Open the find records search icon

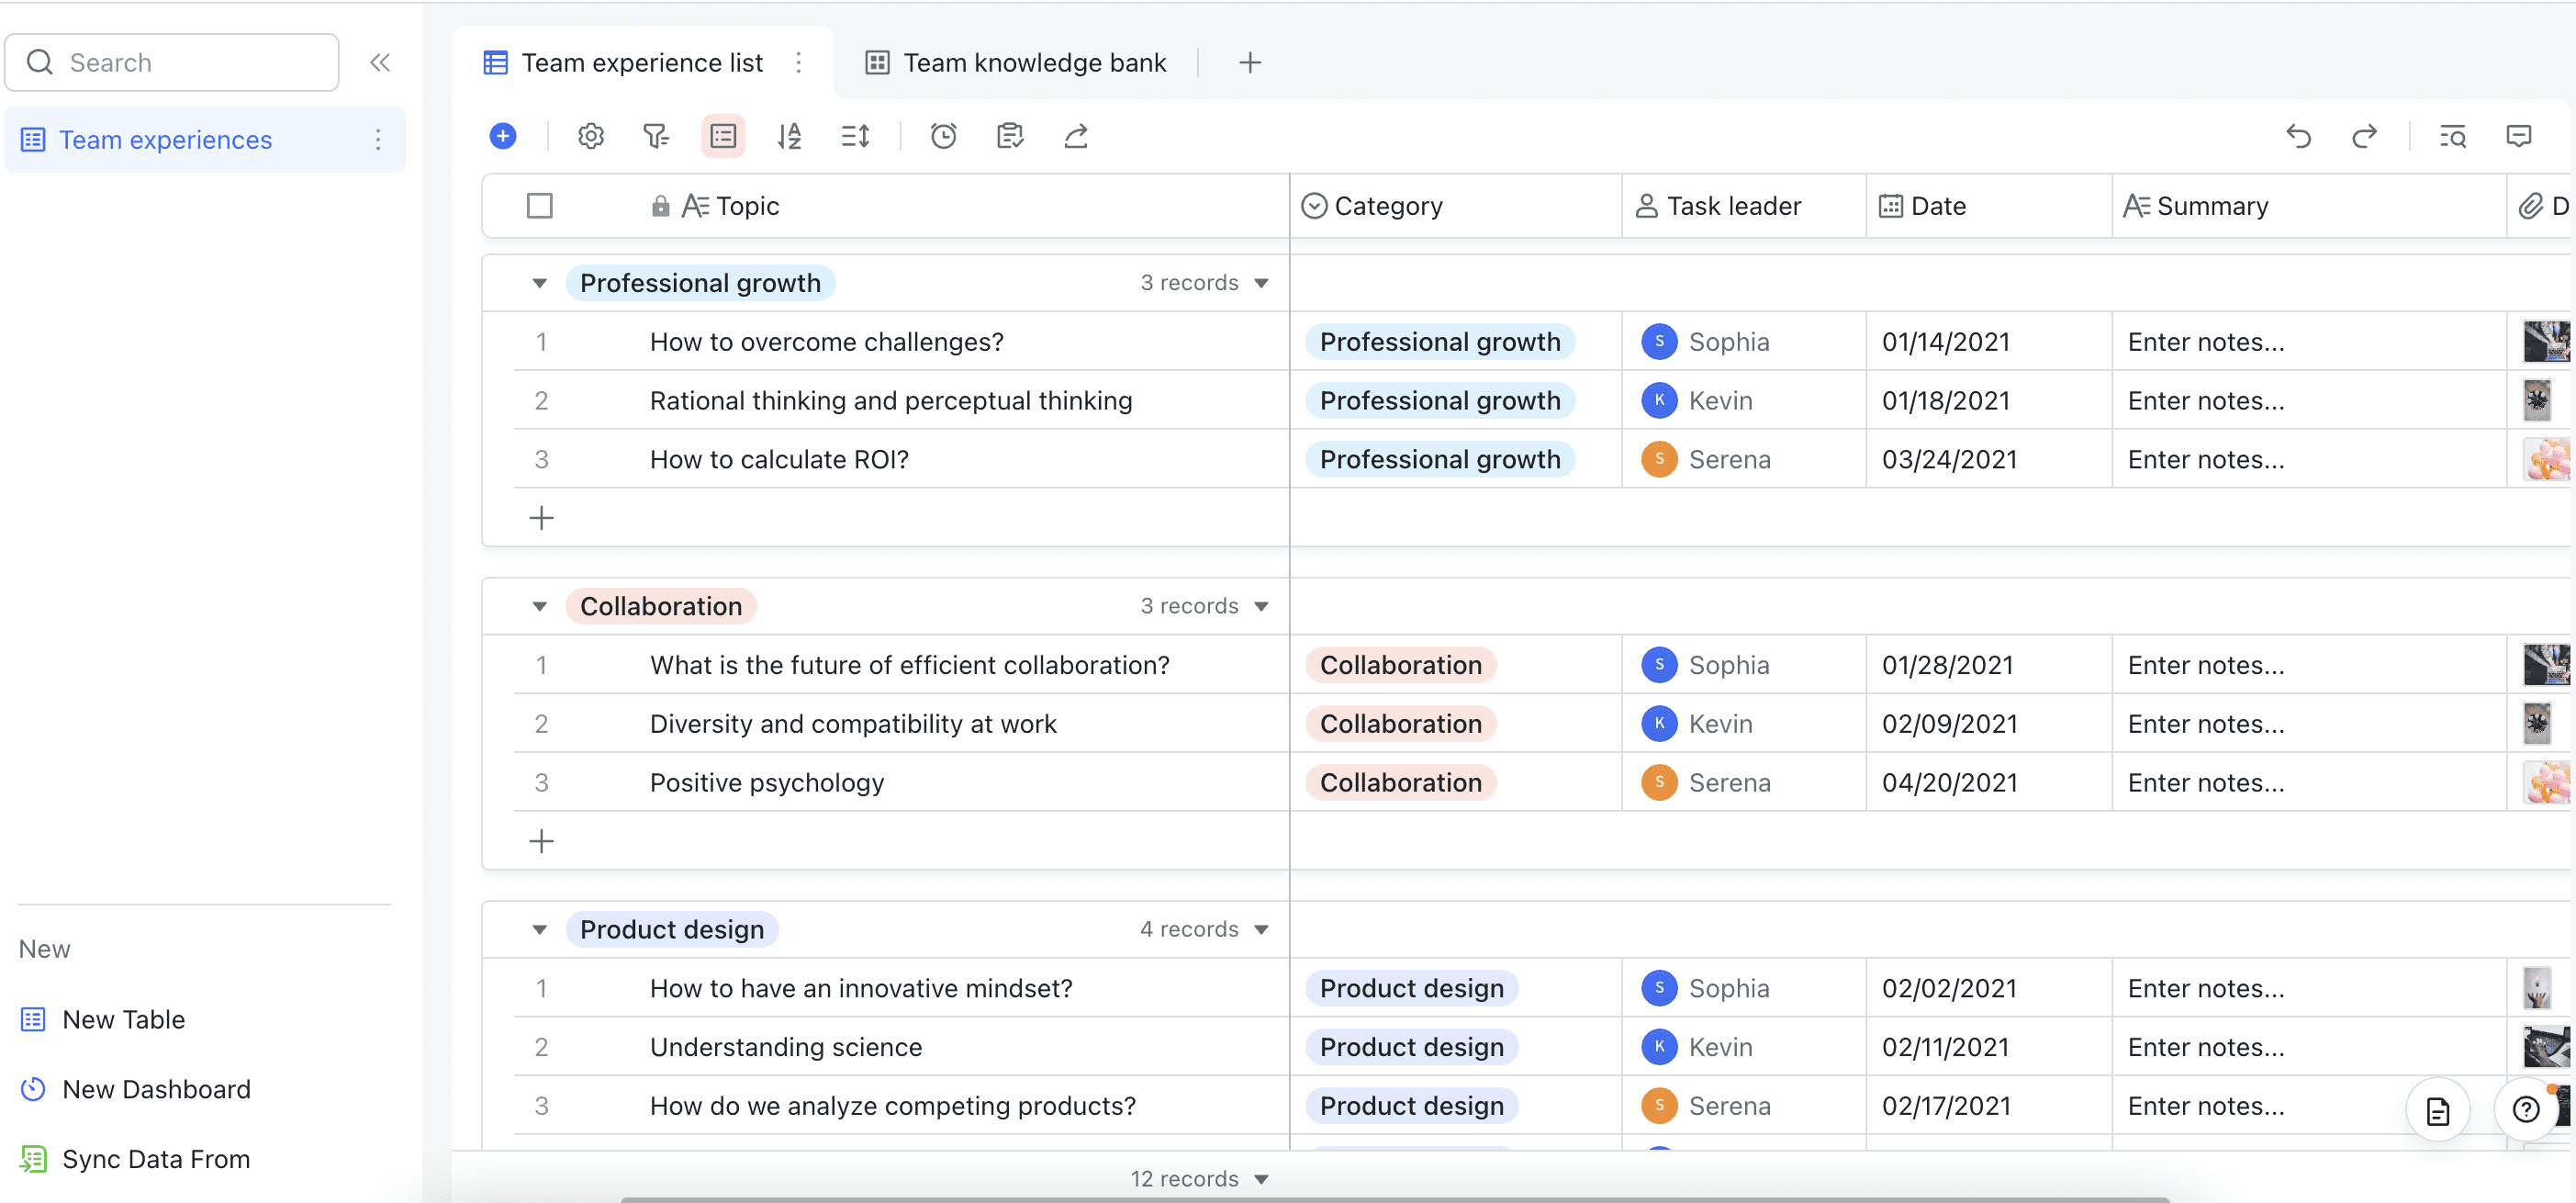[x=2452, y=136]
